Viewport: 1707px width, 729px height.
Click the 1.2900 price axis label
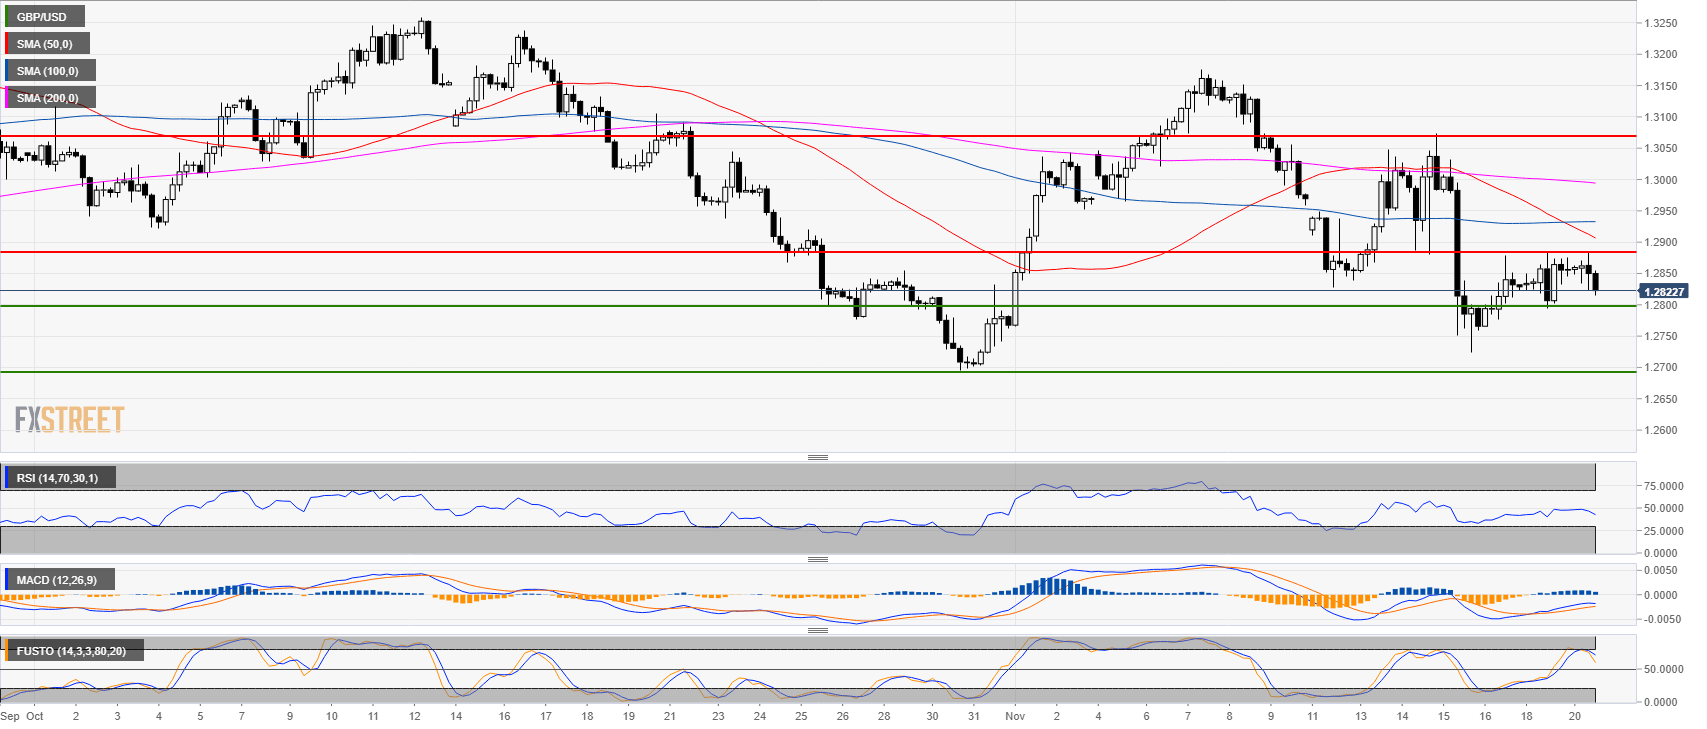click(x=1661, y=243)
